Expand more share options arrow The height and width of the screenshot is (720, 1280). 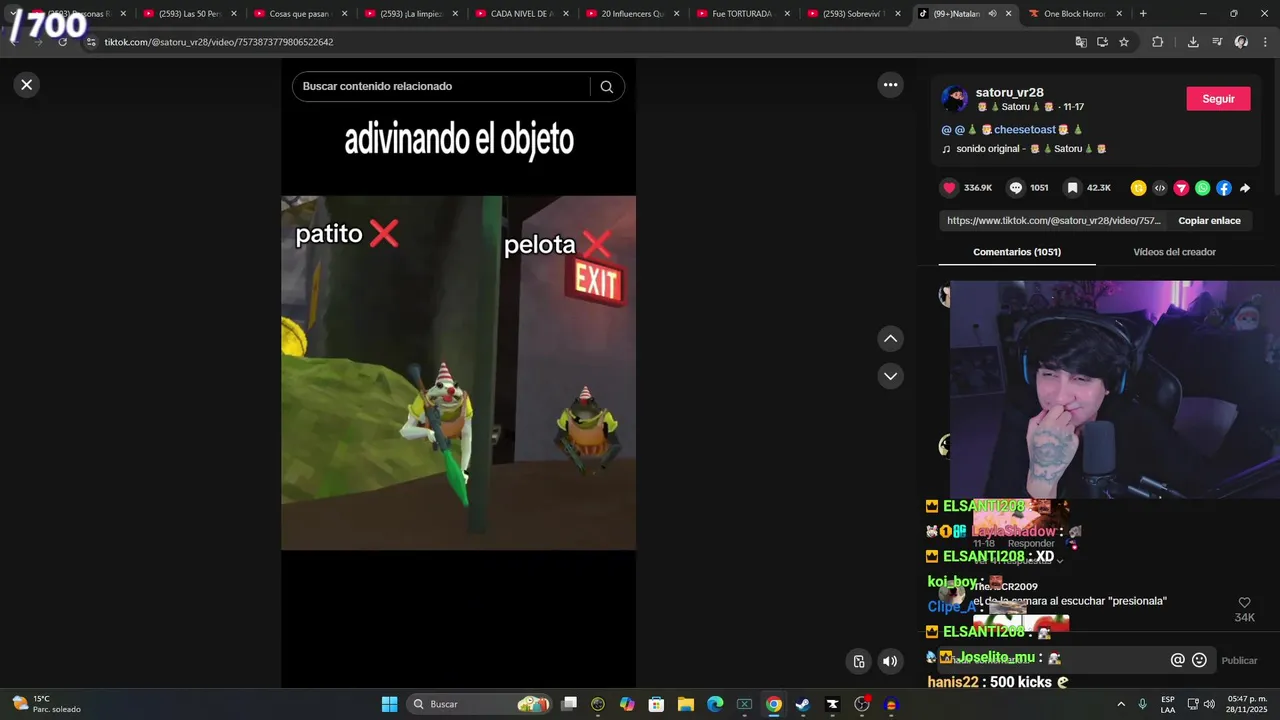1245,188
